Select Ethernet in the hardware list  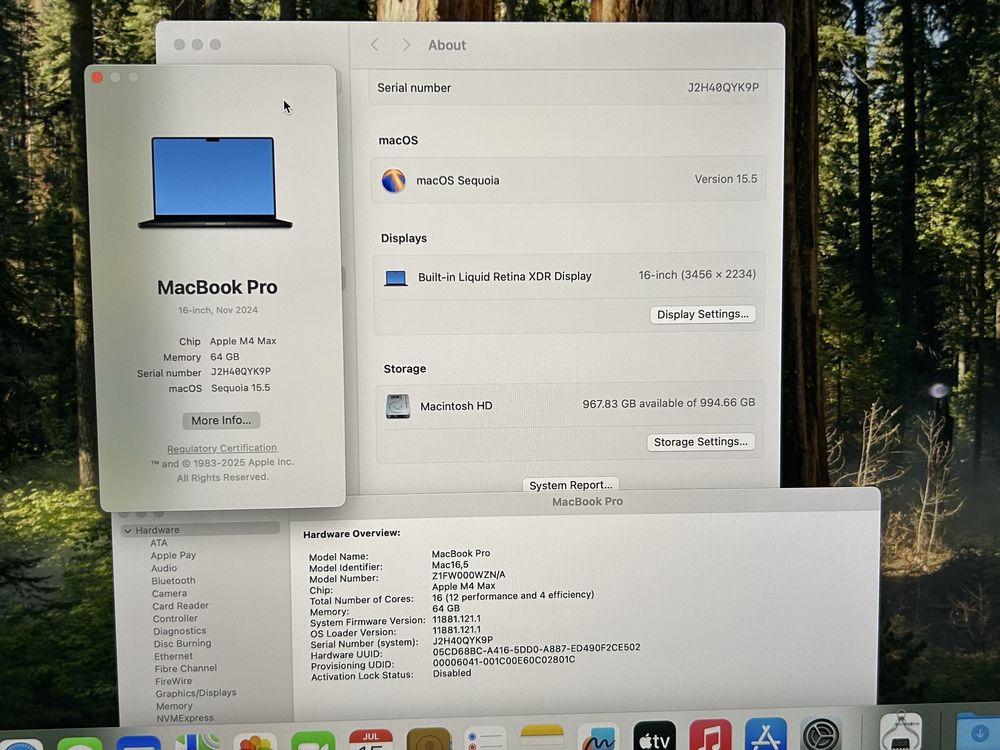[173, 656]
